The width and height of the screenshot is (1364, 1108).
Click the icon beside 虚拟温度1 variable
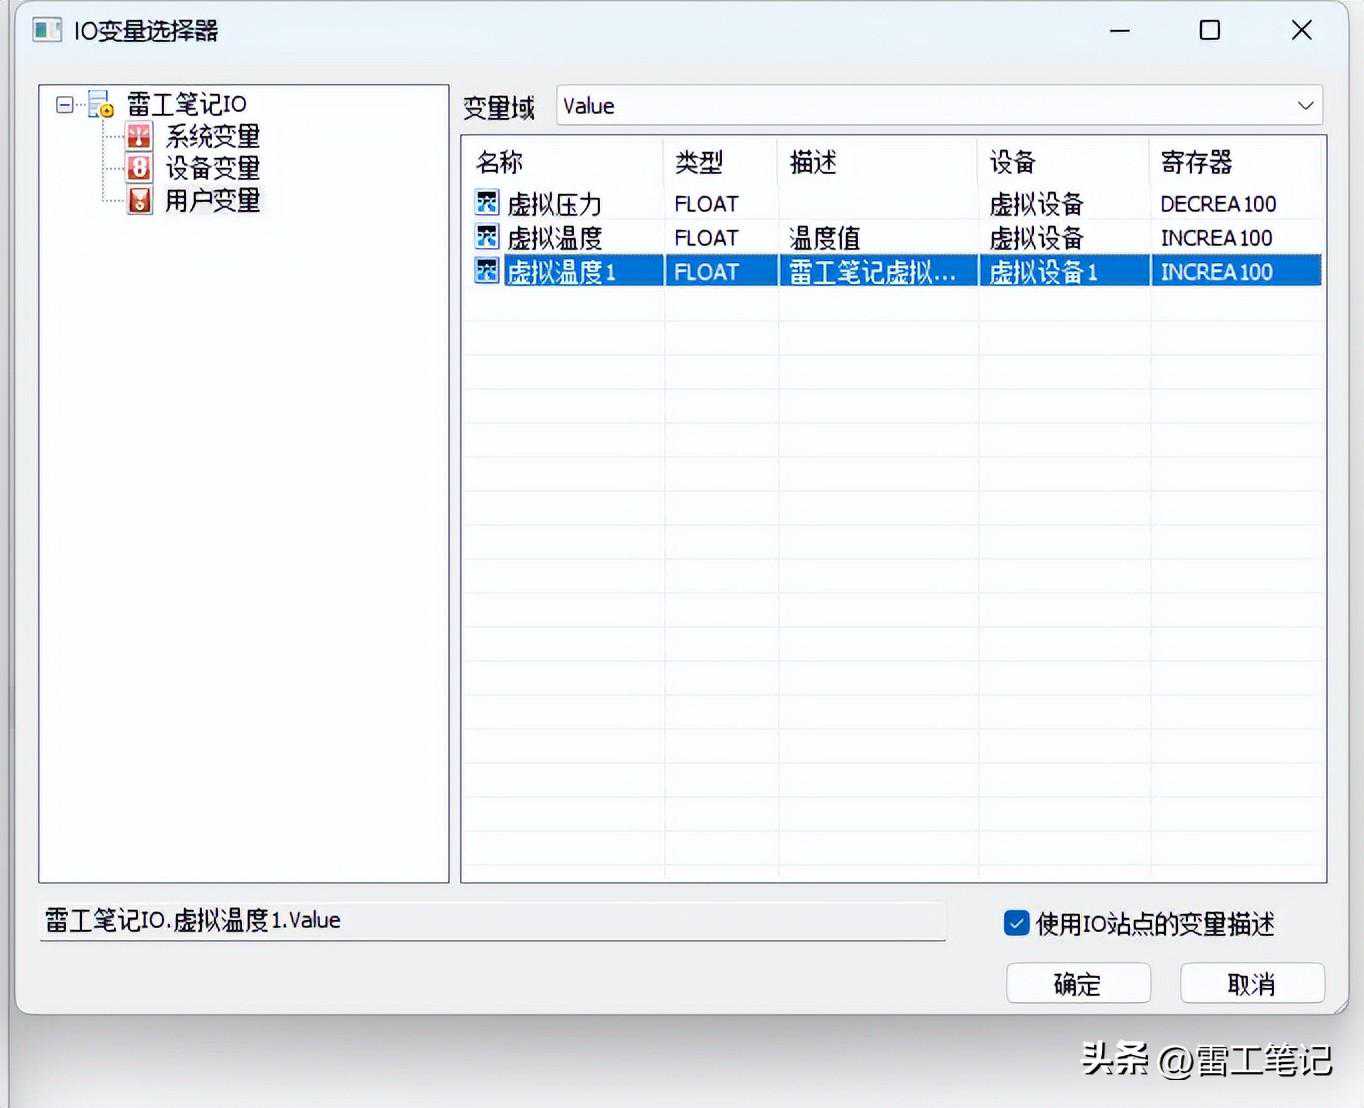[x=487, y=271]
